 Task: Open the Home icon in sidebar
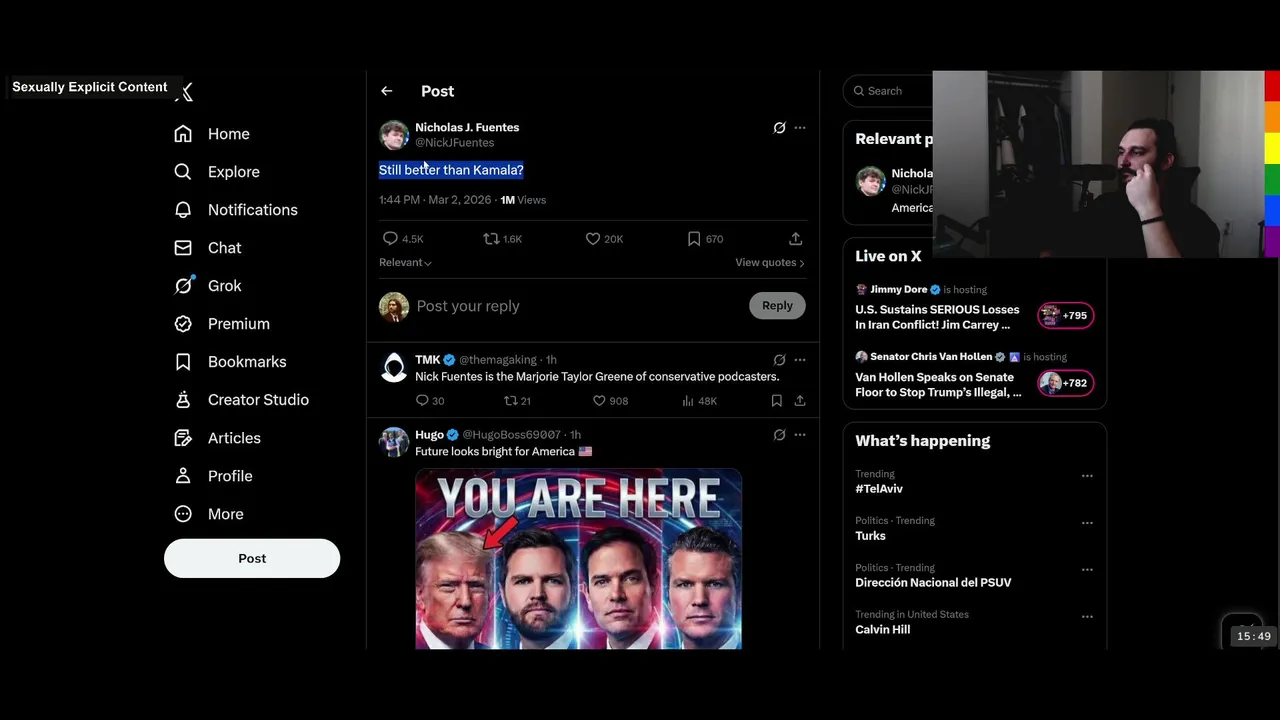coord(183,134)
